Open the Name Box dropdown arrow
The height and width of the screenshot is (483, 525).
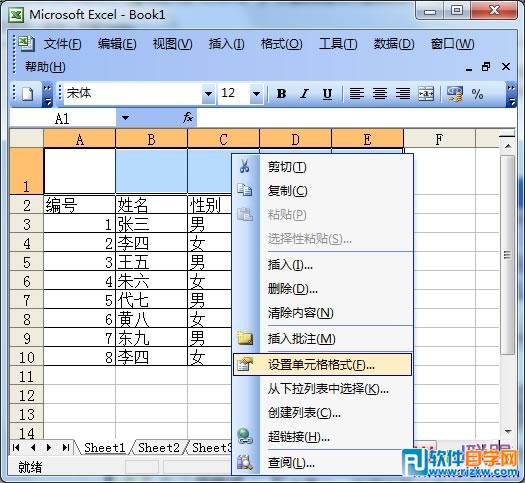pos(125,118)
